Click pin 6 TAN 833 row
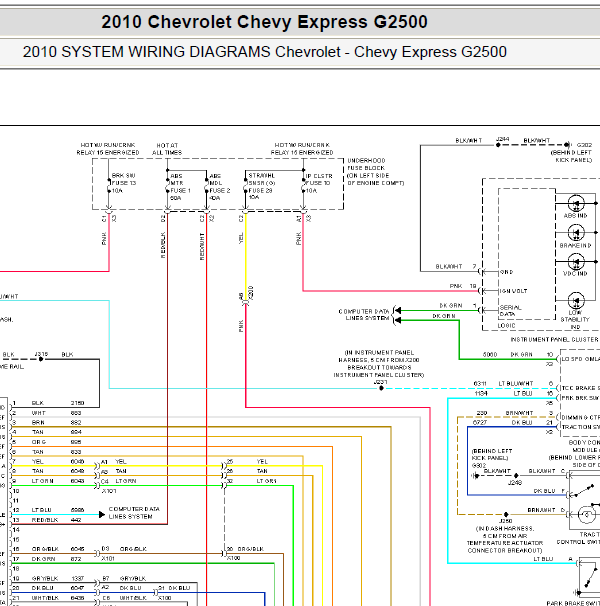Viewport: 600px width, 606px height. pyautogui.click(x=47, y=452)
